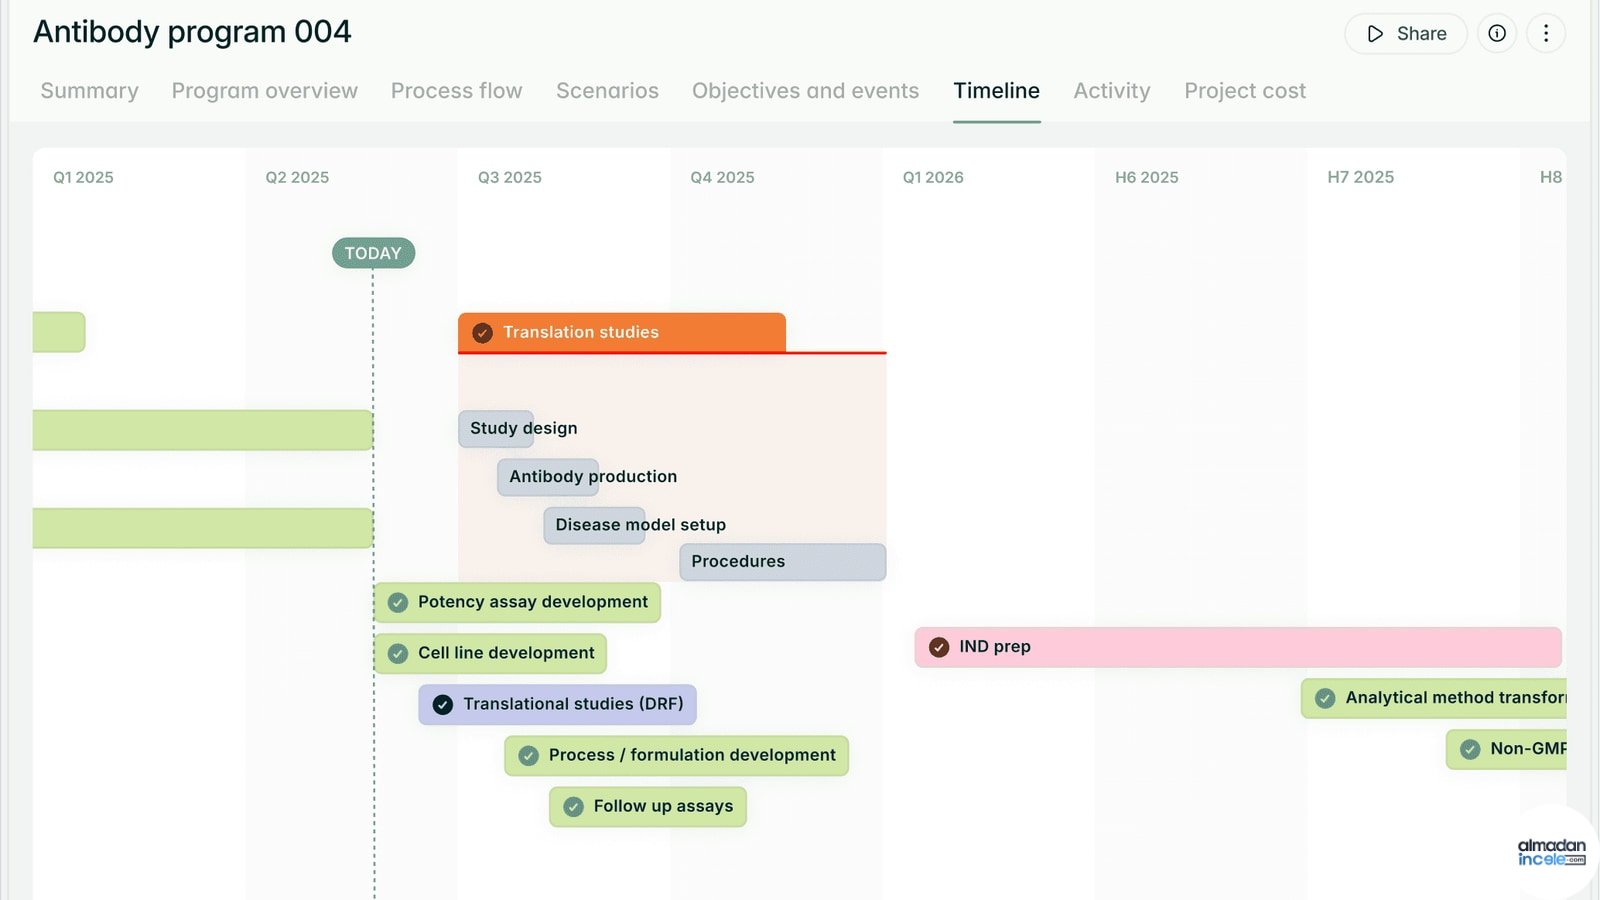Open the Program overview tab

point(265,91)
